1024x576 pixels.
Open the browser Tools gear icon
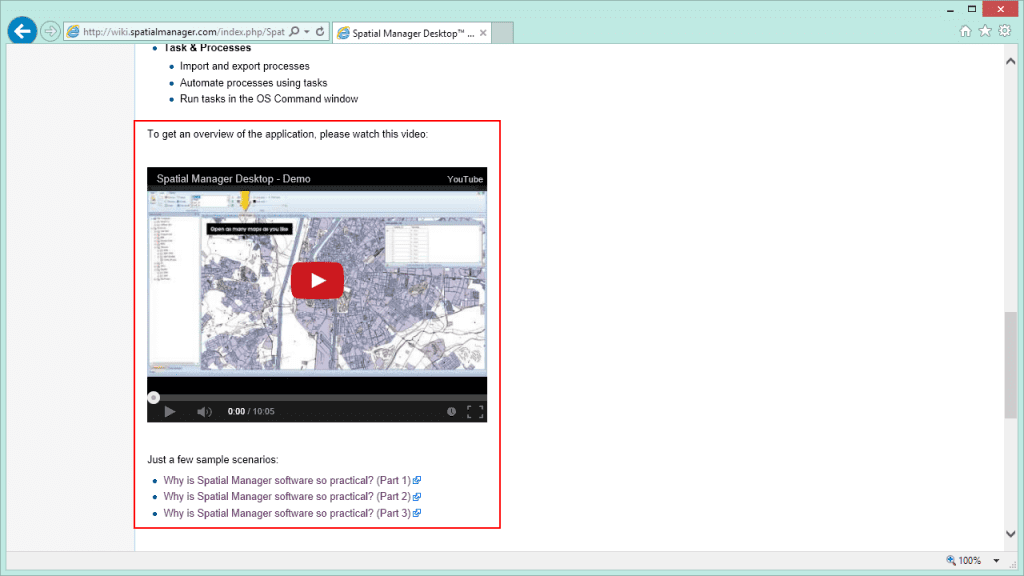click(x=1005, y=31)
